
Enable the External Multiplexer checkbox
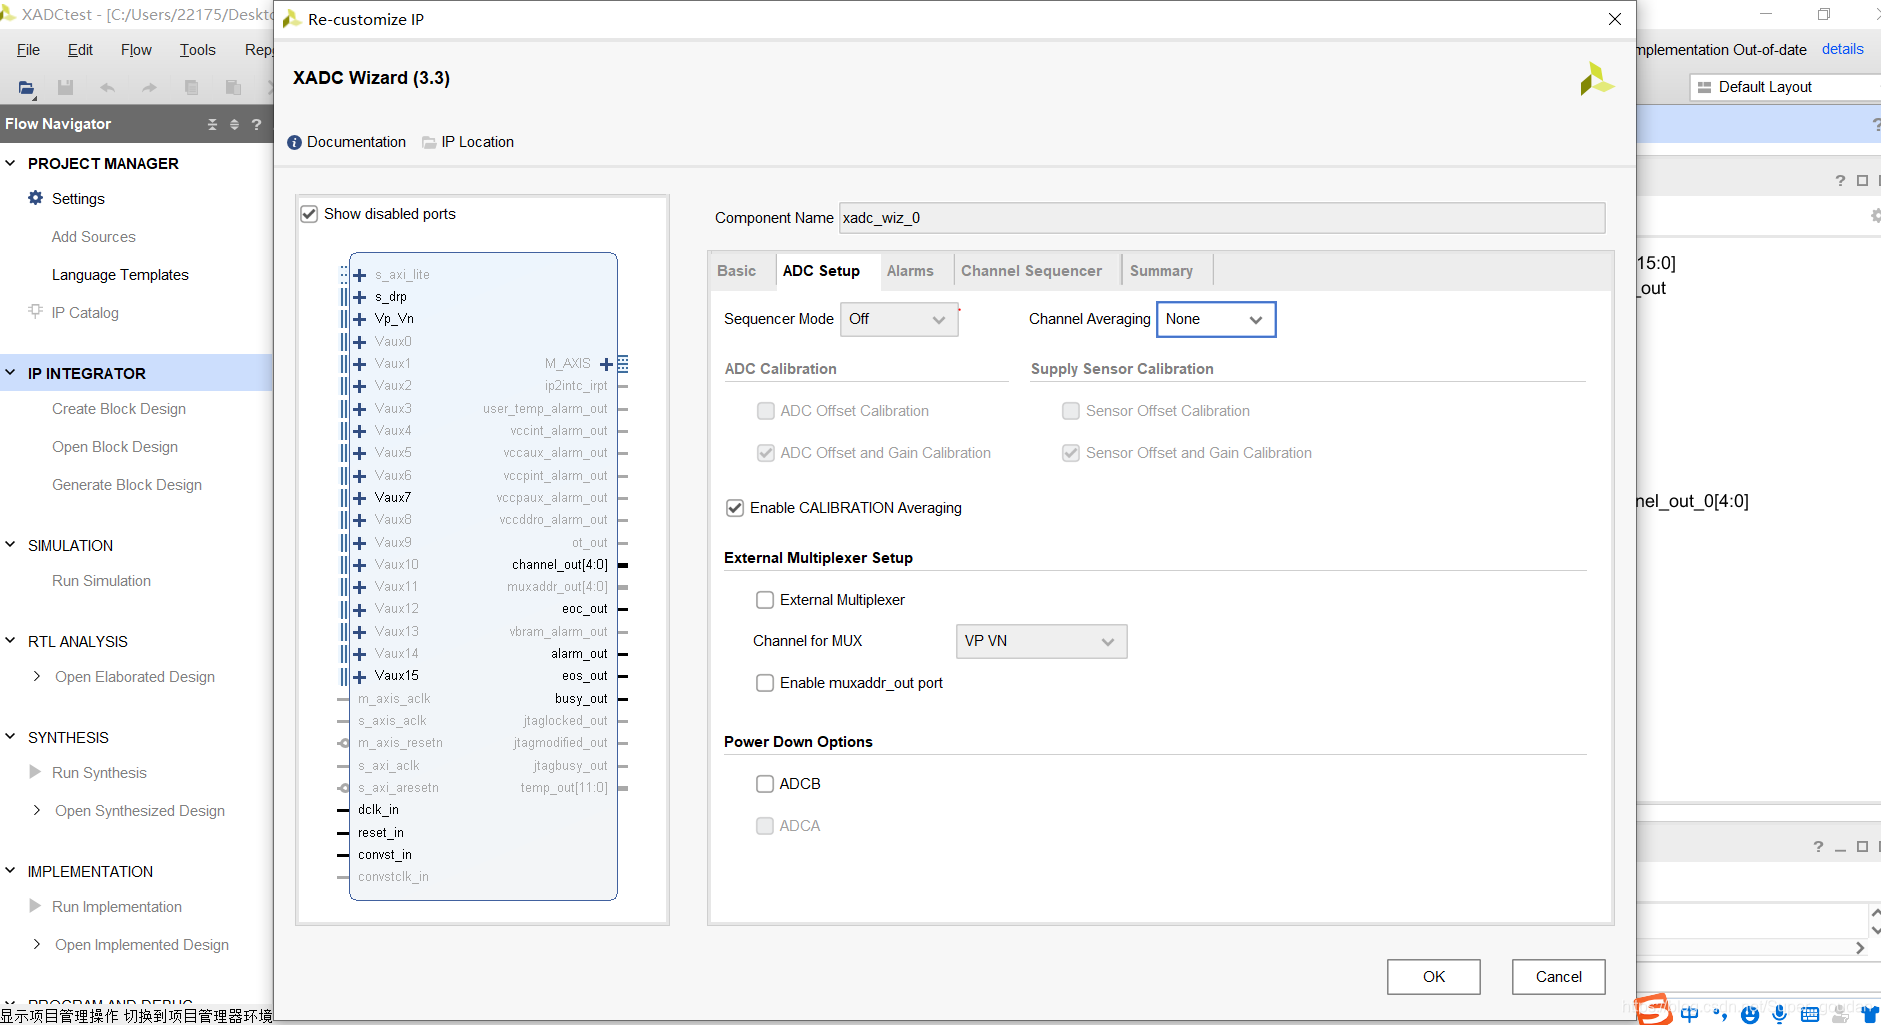(x=765, y=600)
